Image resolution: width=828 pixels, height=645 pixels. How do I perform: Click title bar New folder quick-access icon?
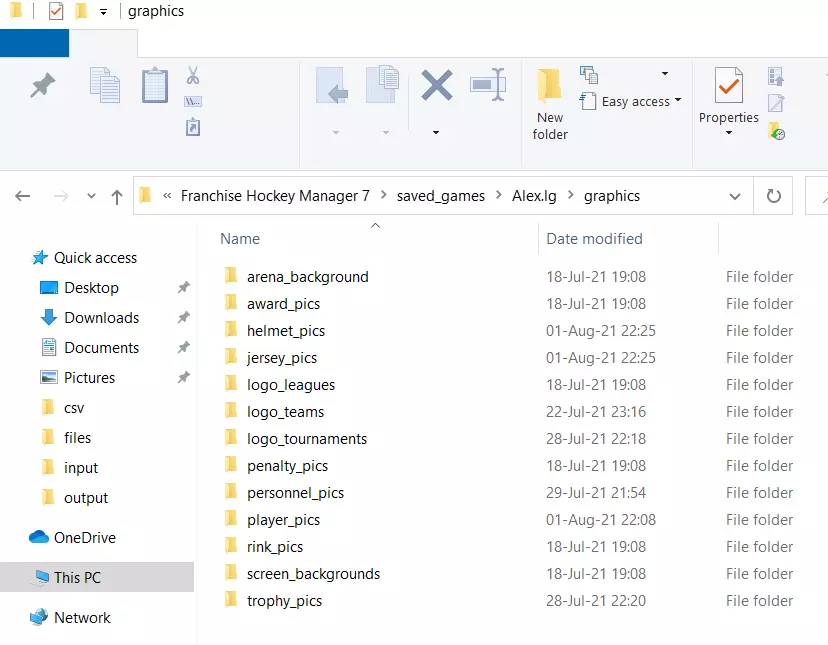[x=81, y=11]
